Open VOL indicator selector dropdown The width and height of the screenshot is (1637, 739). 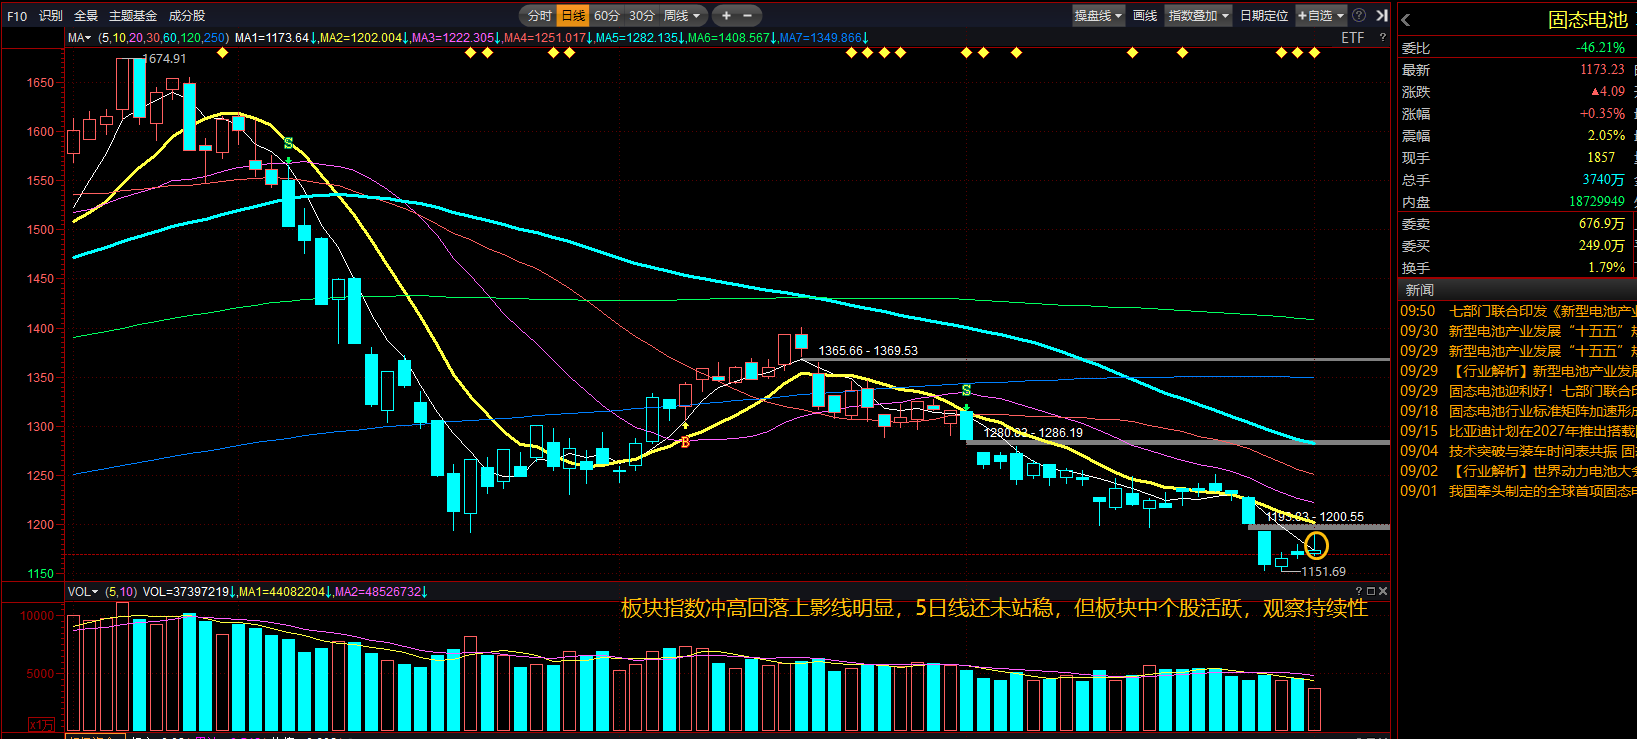pos(83,592)
